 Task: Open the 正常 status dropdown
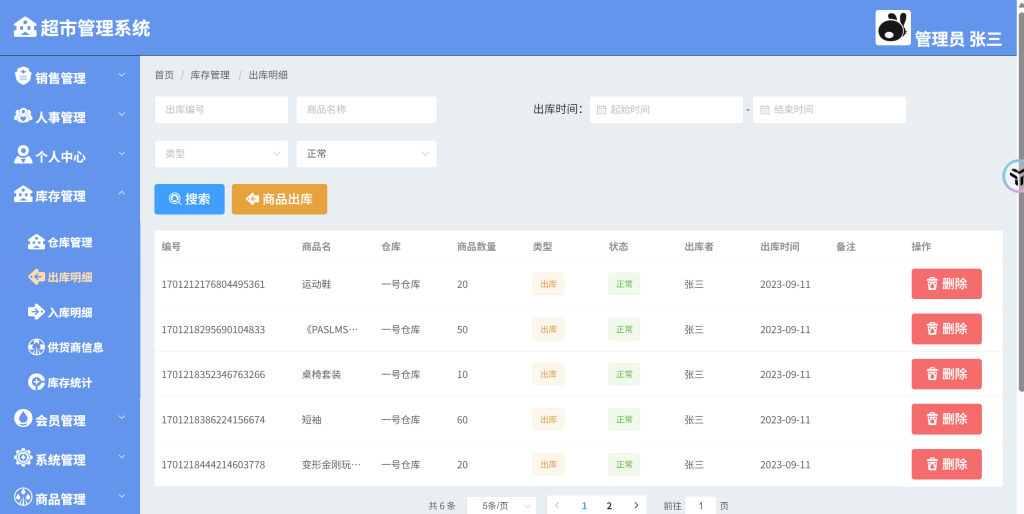pos(366,154)
